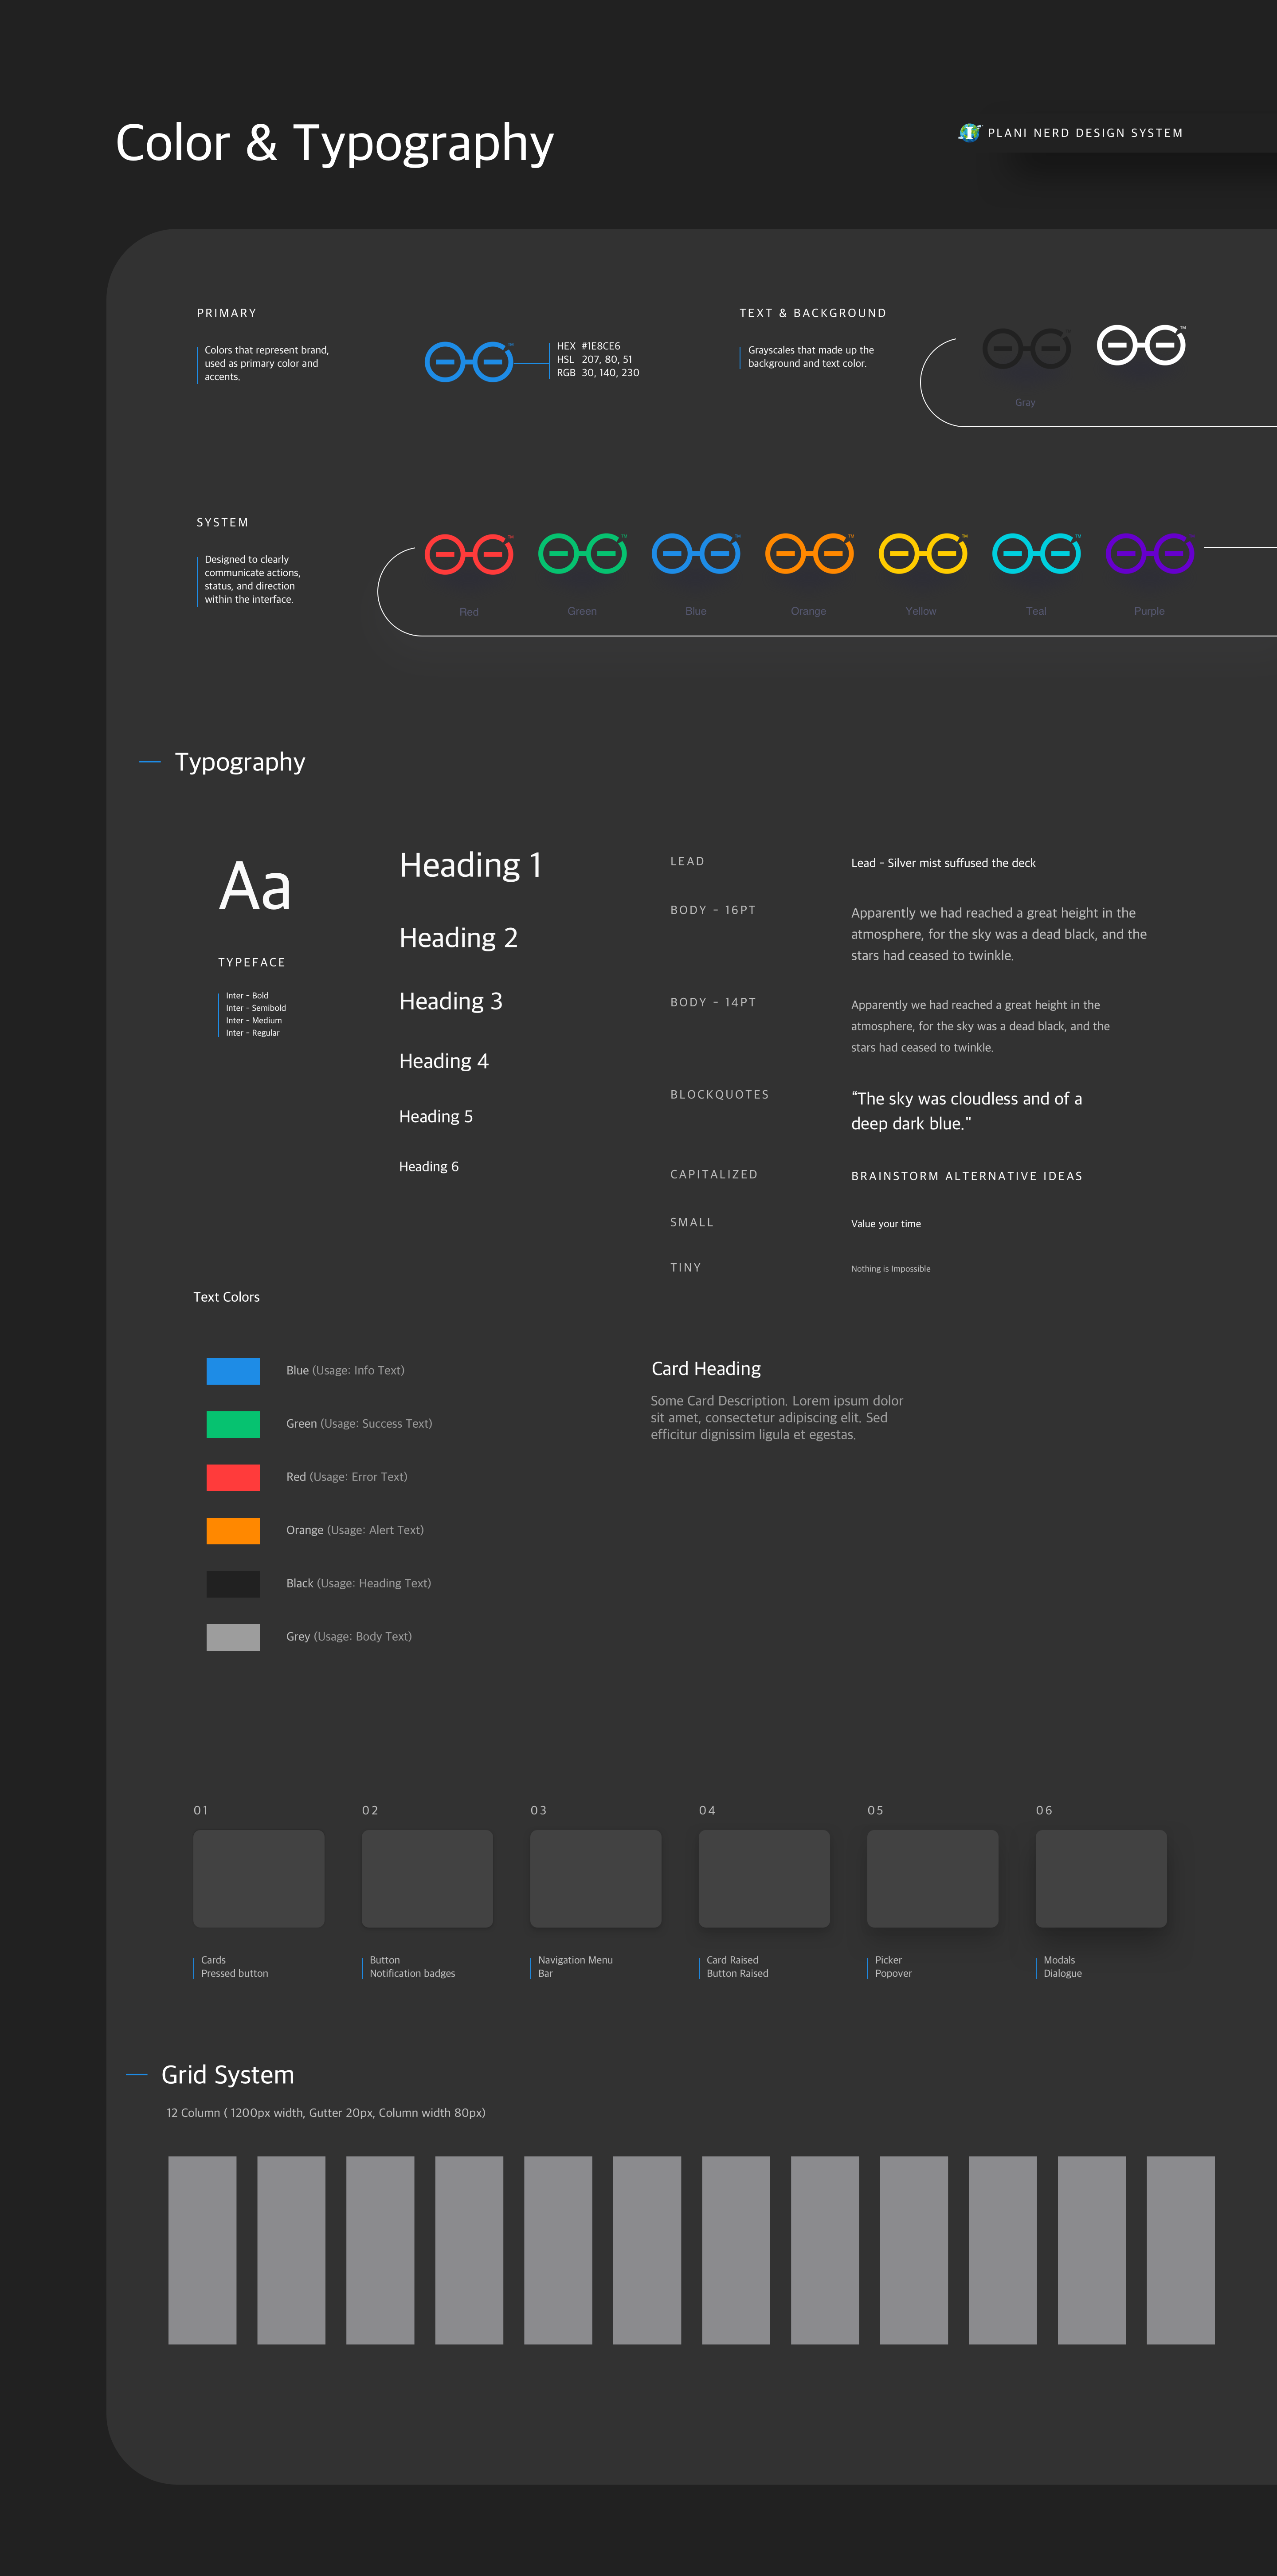Pick the Yellow system glasses icon

tap(923, 554)
